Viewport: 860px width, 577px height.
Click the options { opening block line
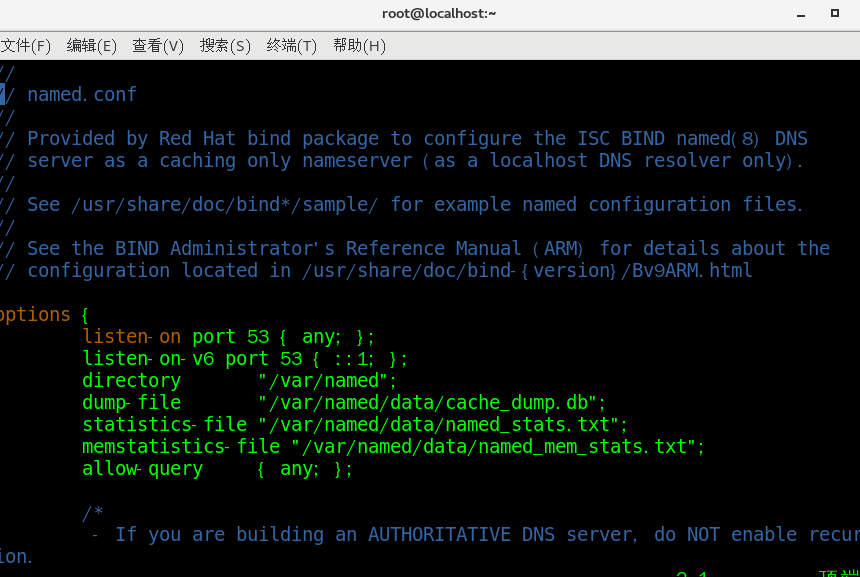coord(42,314)
